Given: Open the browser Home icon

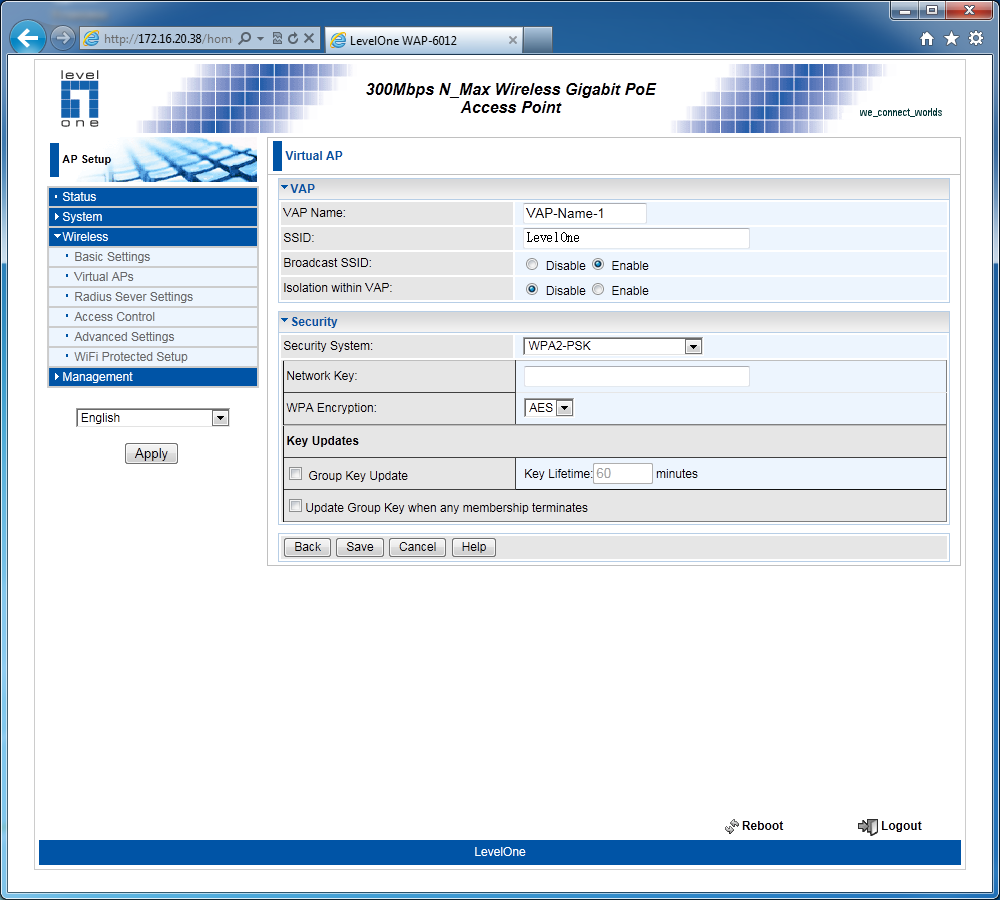Looking at the screenshot, I should pos(927,39).
